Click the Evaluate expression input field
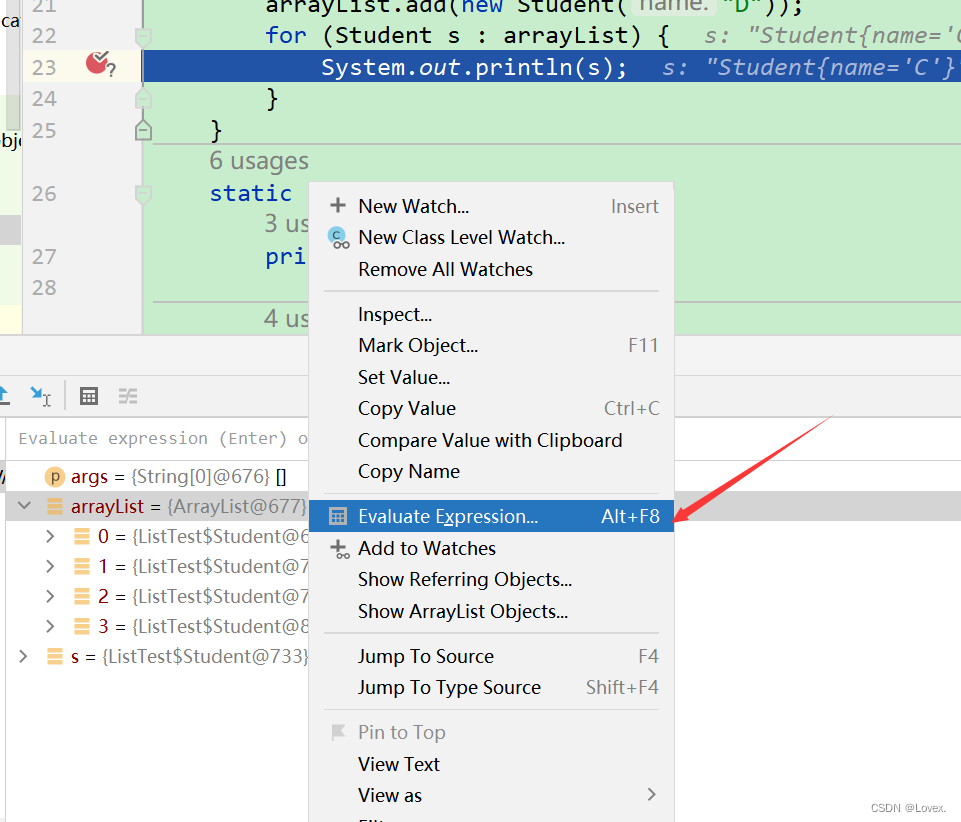The image size is (961, 822). [x=158, y=438]
